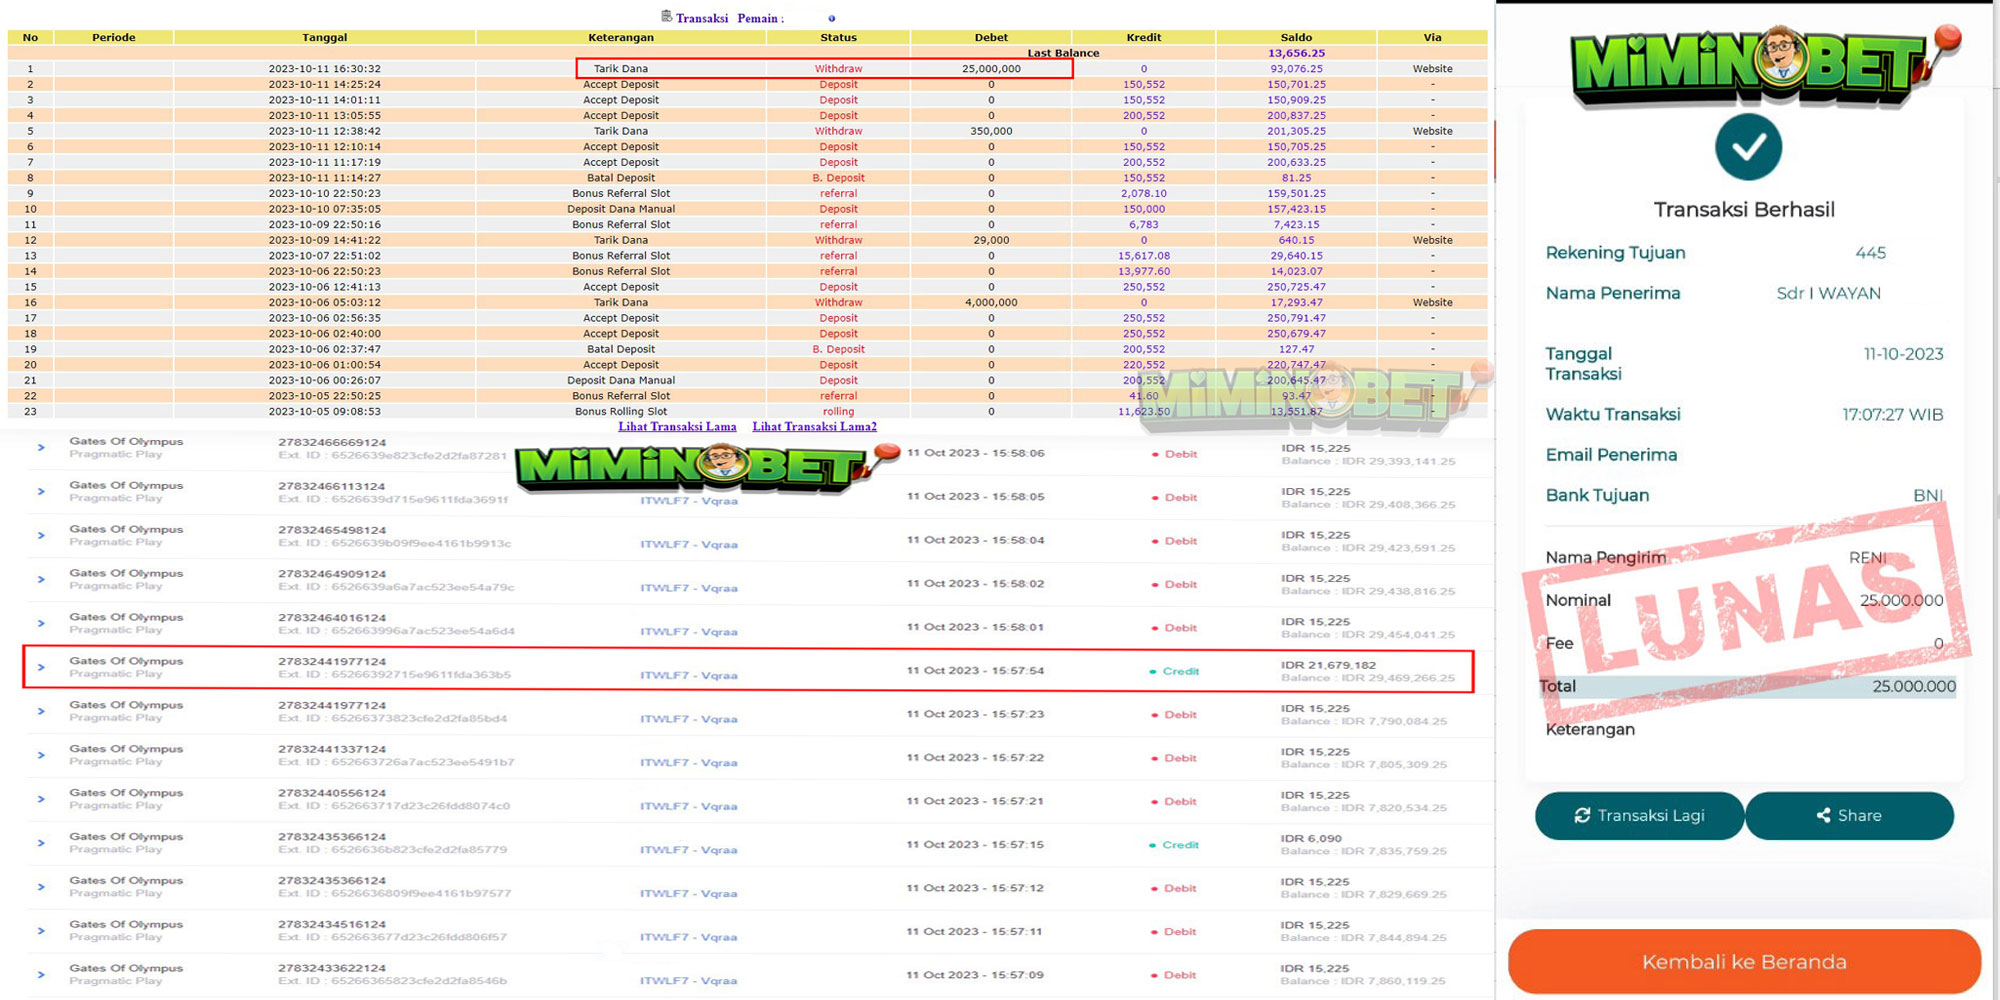Open the Lihat Transaksi Lama link
The image size is (2000, 1000).
[x=677, y=427]
